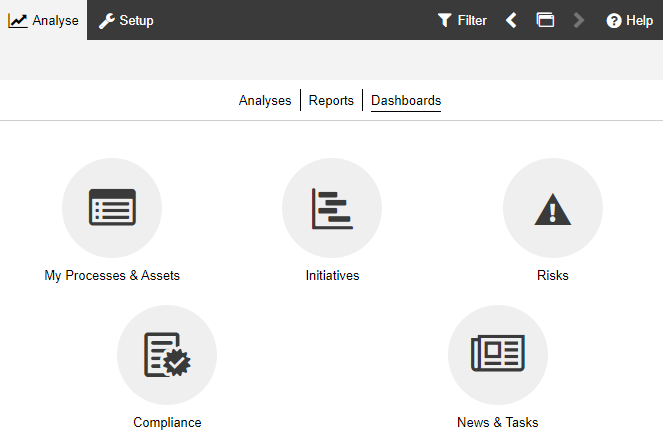This screenshot has width=663, height=444.
Task: Select the Analyses section link
Action: 265,101
